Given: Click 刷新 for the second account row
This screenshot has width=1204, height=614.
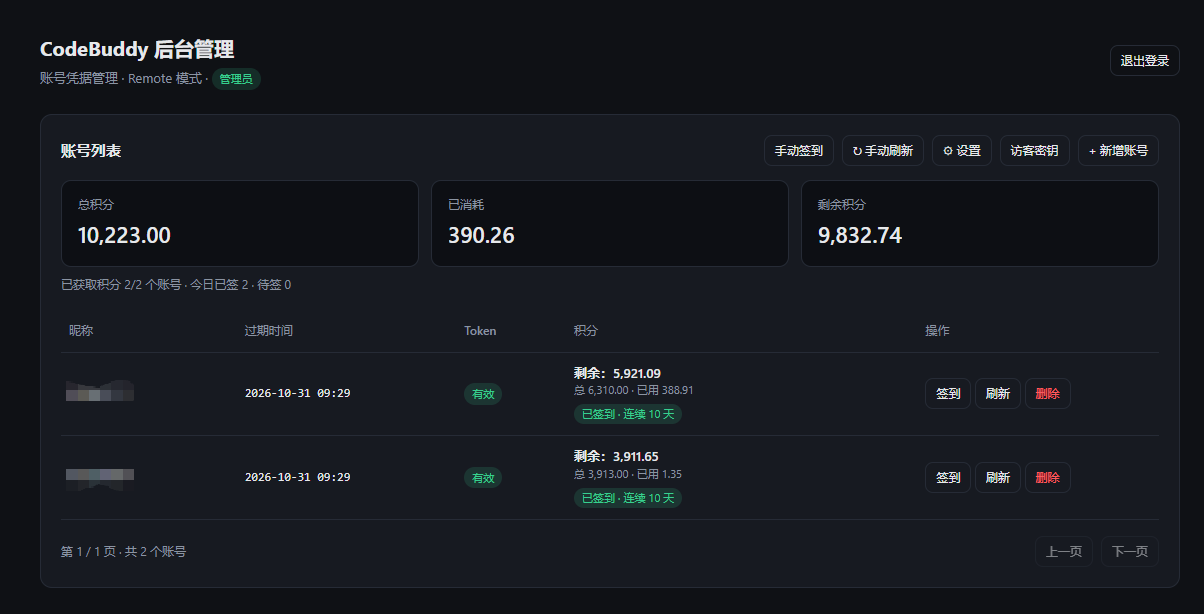Looking at the screenshot, I should [997, 478].
